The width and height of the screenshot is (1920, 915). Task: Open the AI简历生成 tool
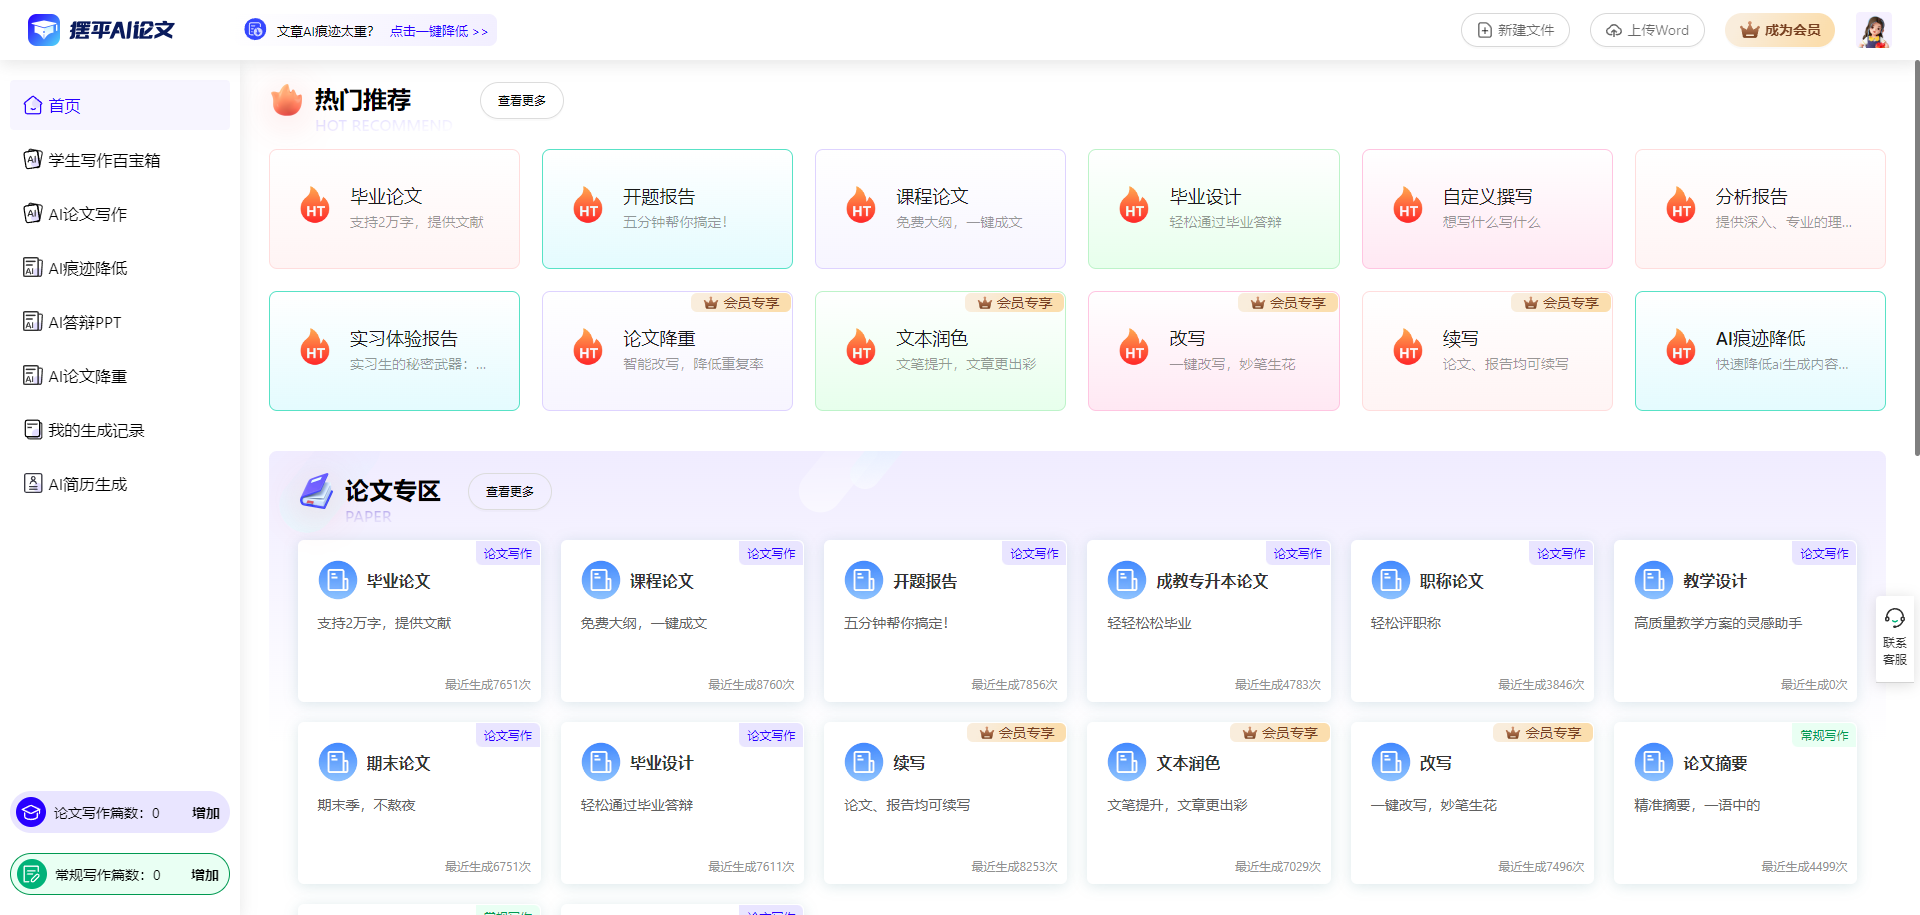(88, 483)
